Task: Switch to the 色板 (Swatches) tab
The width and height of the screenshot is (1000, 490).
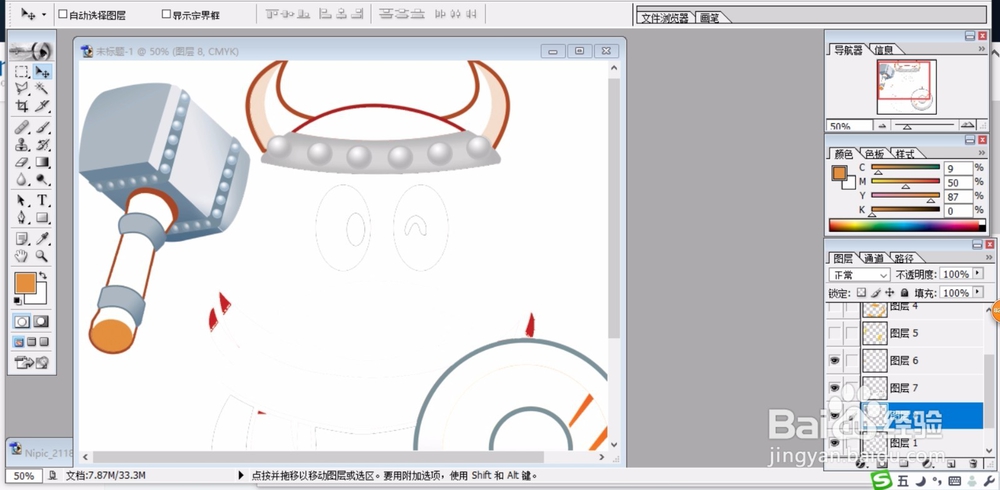Action: [x=874, y=154]
